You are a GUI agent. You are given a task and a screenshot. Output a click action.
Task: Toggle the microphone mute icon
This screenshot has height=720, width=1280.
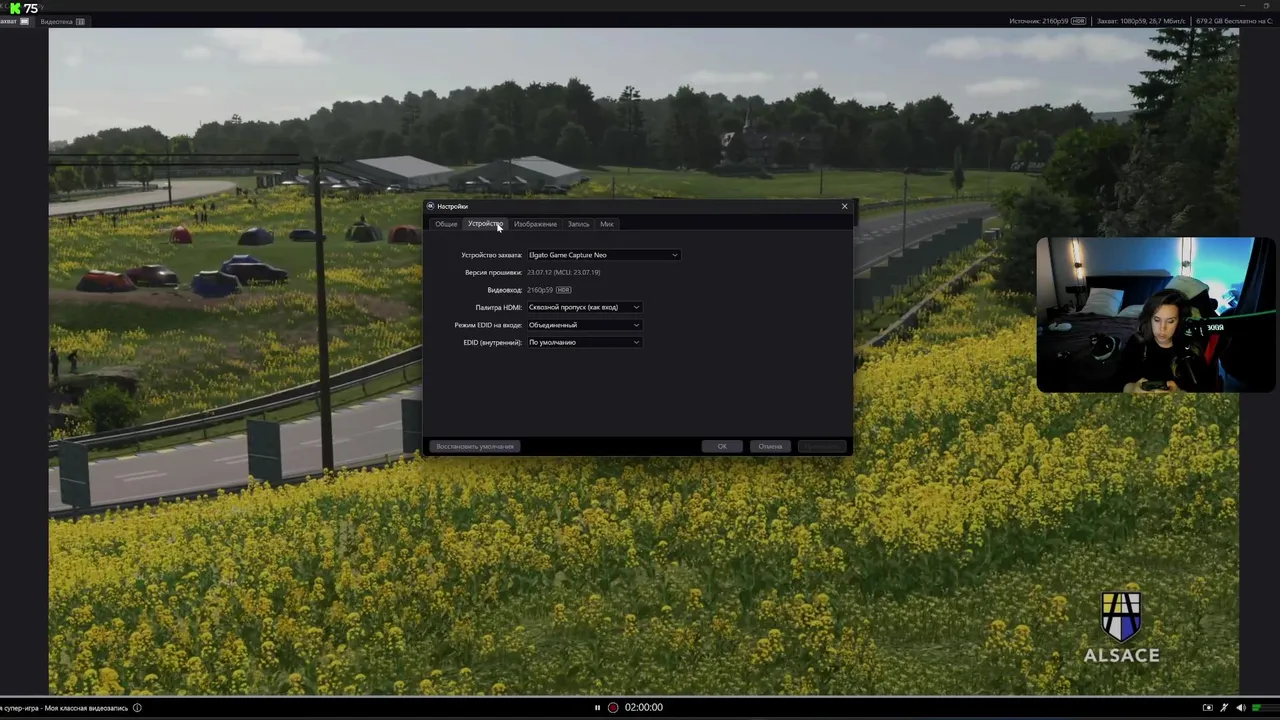point(1224,708)
